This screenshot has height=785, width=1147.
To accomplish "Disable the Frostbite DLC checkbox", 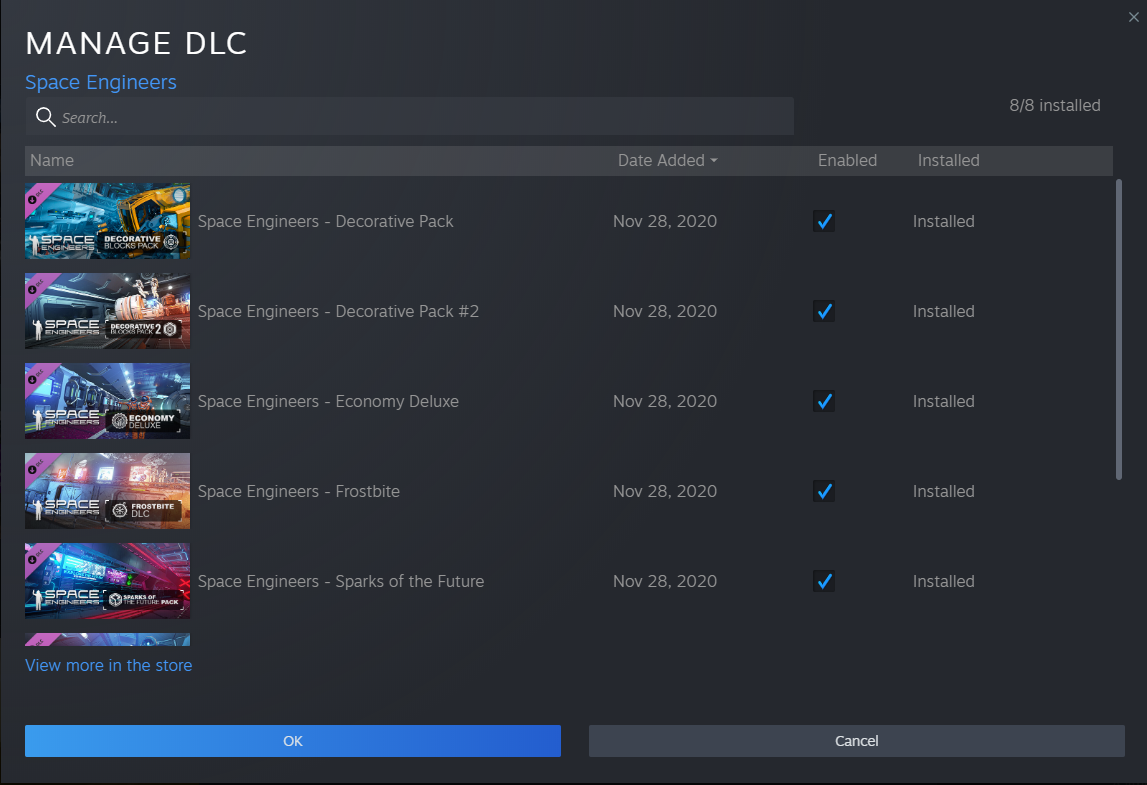I will click(824, 491).
